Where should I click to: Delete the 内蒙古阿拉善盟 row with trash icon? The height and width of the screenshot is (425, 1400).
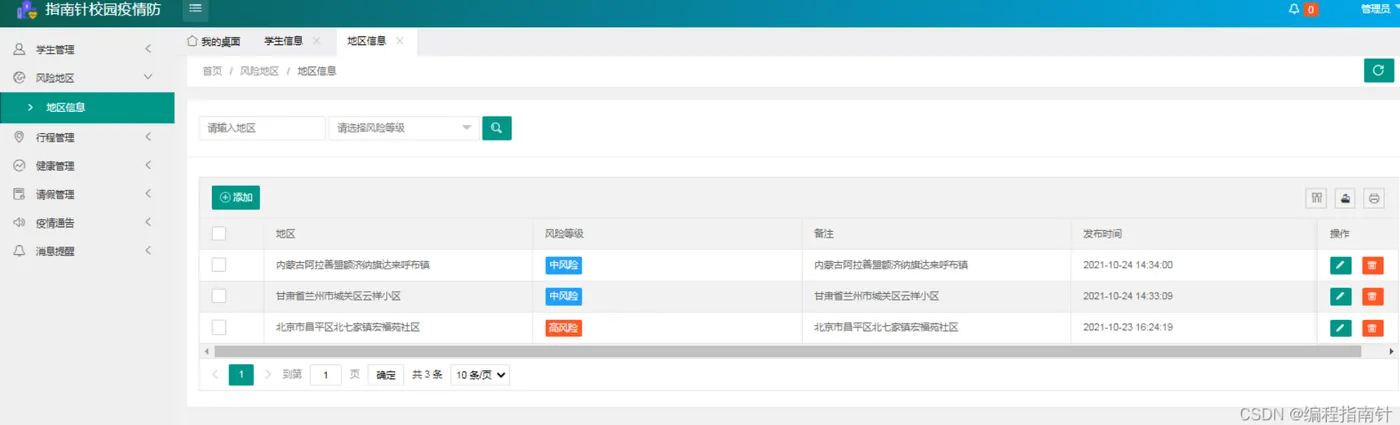(x=1372, y=265)
